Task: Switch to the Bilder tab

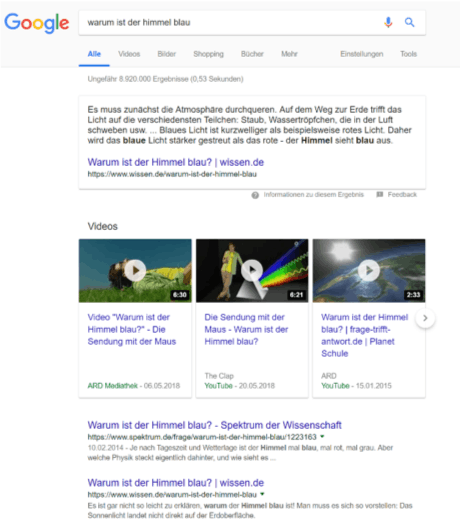Action: tap(167, 54)
